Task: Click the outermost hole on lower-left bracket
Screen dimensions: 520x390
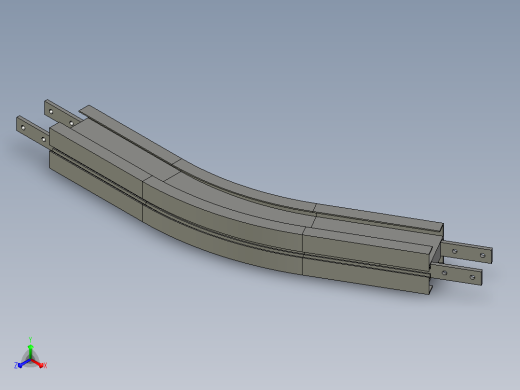Action: tap(23, 127)
